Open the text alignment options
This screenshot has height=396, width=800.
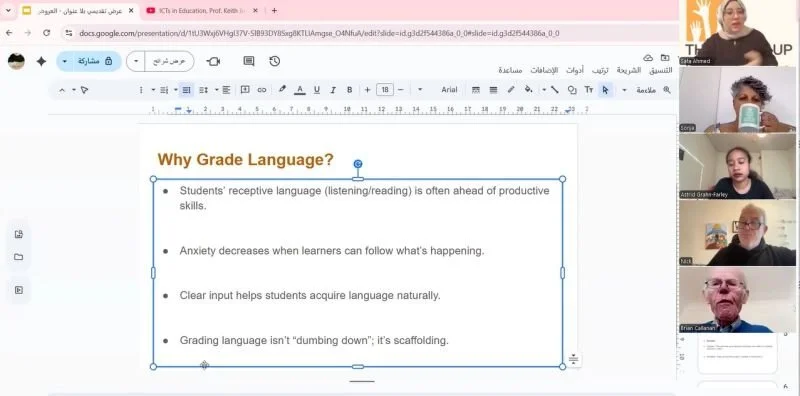click(227, 90)
